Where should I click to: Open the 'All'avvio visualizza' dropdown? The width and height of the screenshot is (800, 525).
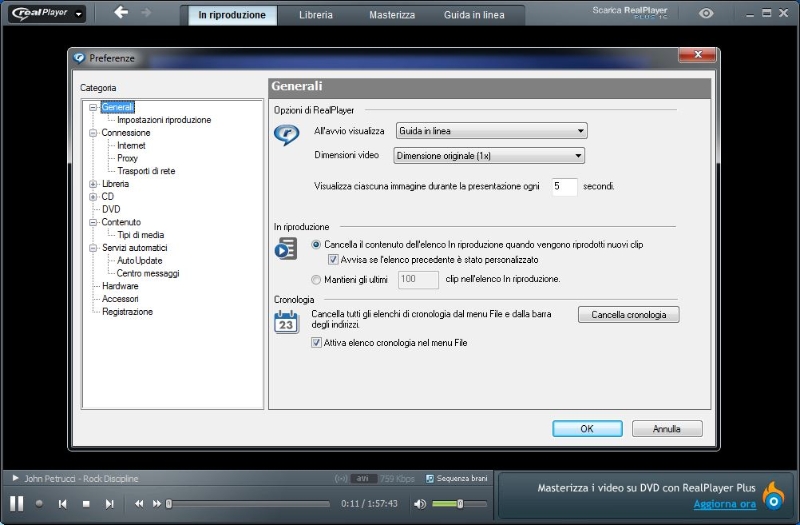coord(491,131)
